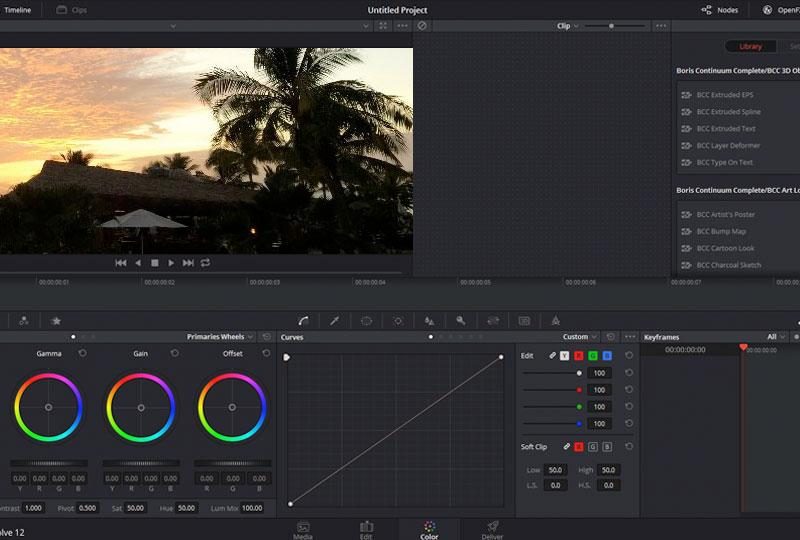Select the Qualifier eyedropper tool
Screen dimensions: 800x540
point(335,321)
